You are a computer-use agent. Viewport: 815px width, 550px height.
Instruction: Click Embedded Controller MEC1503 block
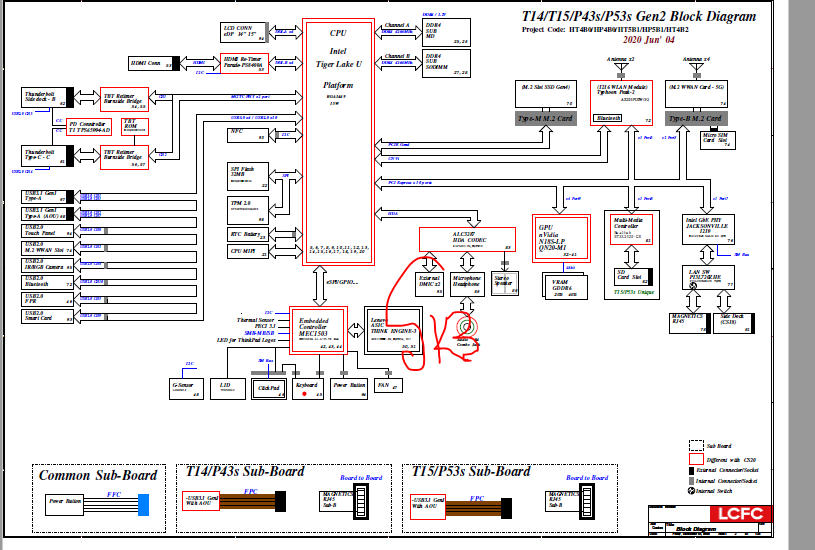tap(318, 330)
